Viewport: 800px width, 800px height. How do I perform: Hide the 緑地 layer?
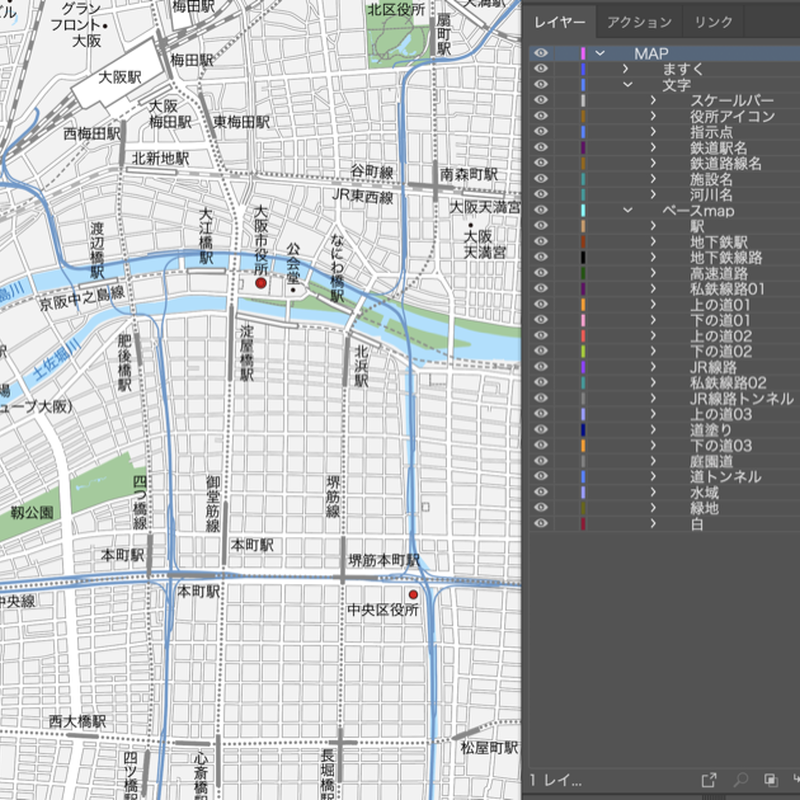[x=541, y=508]
